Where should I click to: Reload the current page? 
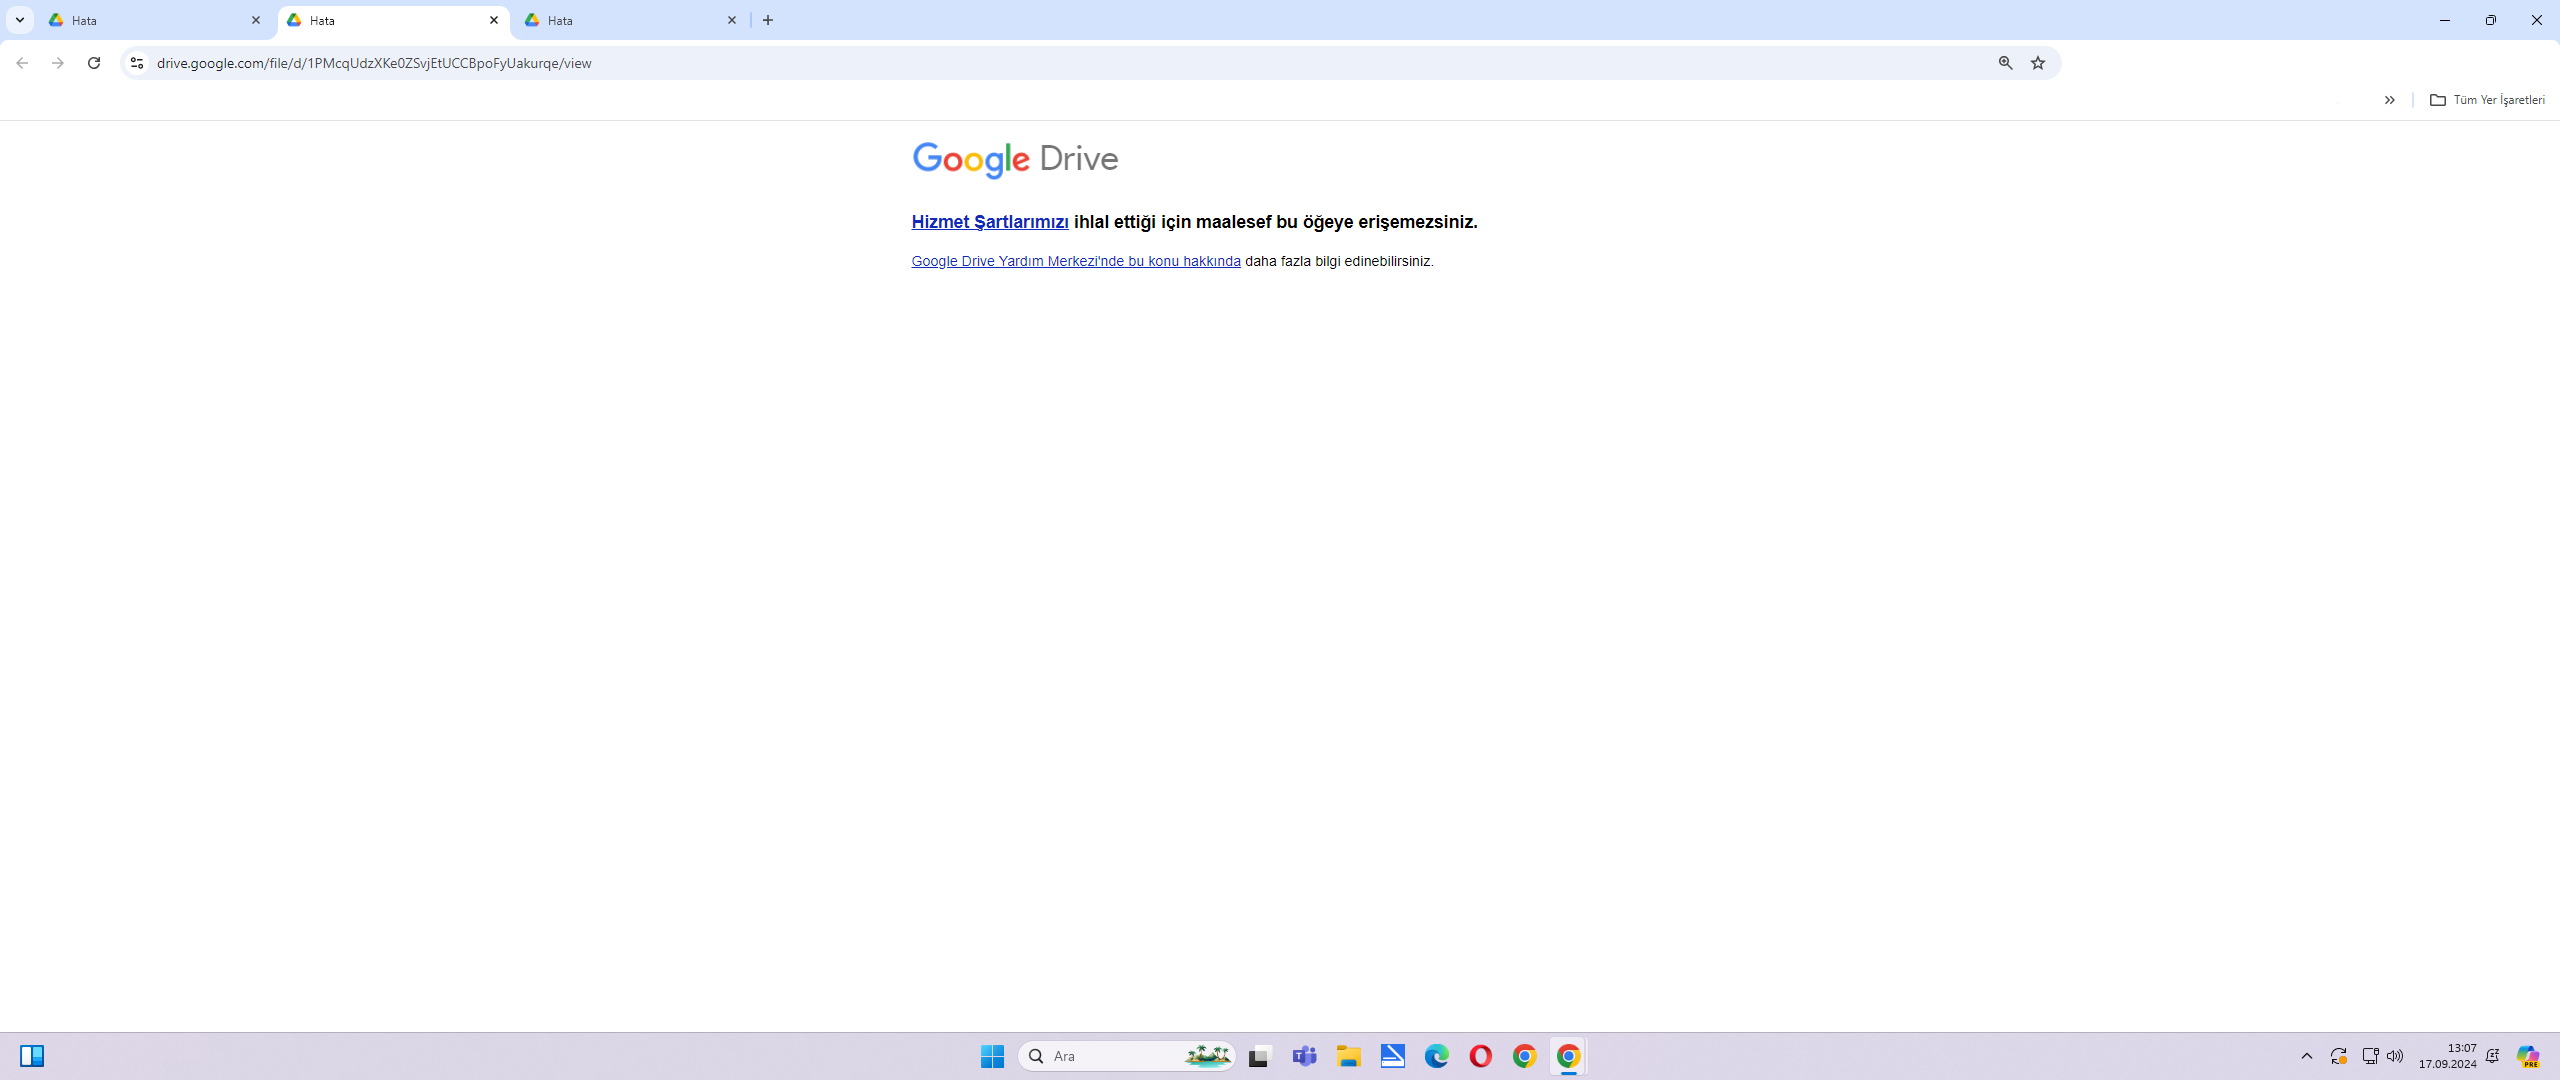click(94, 63)
